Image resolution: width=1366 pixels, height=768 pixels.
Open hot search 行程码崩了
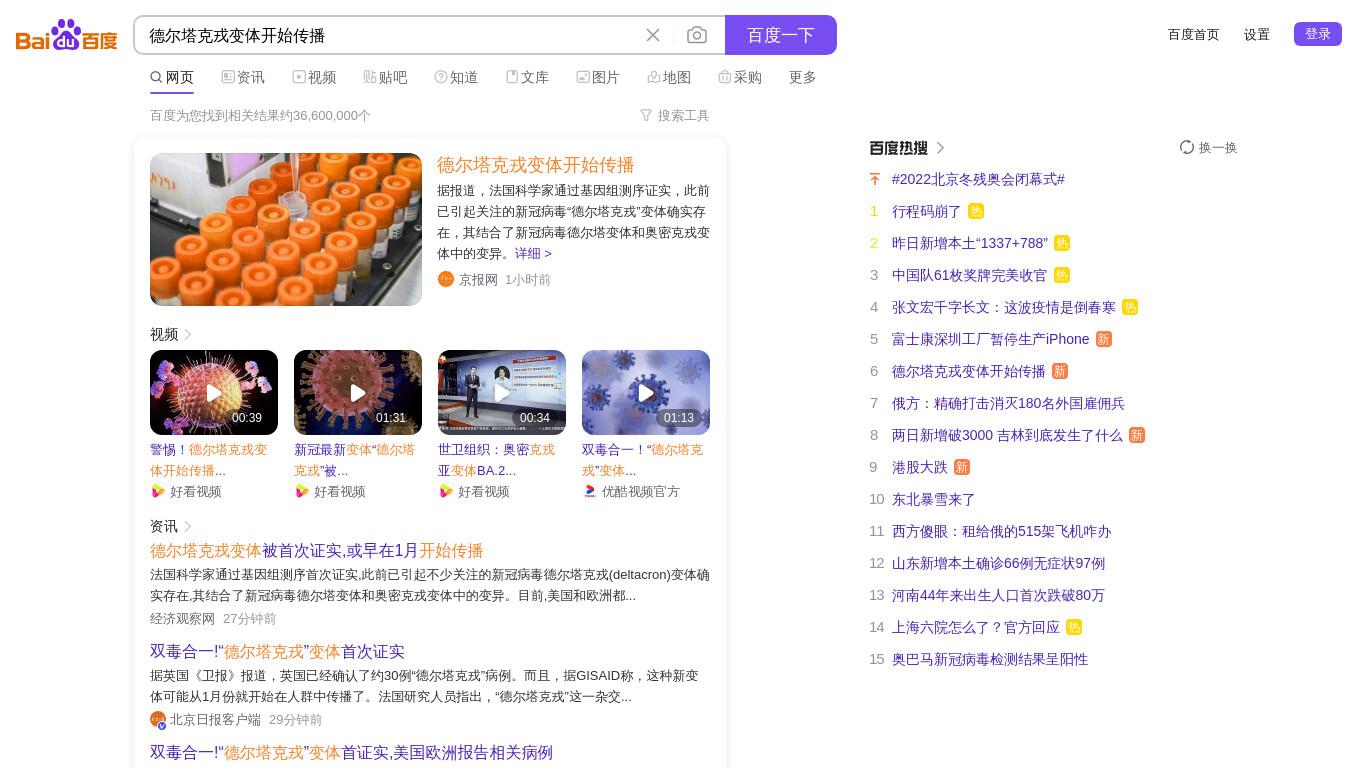pos(927,211)
